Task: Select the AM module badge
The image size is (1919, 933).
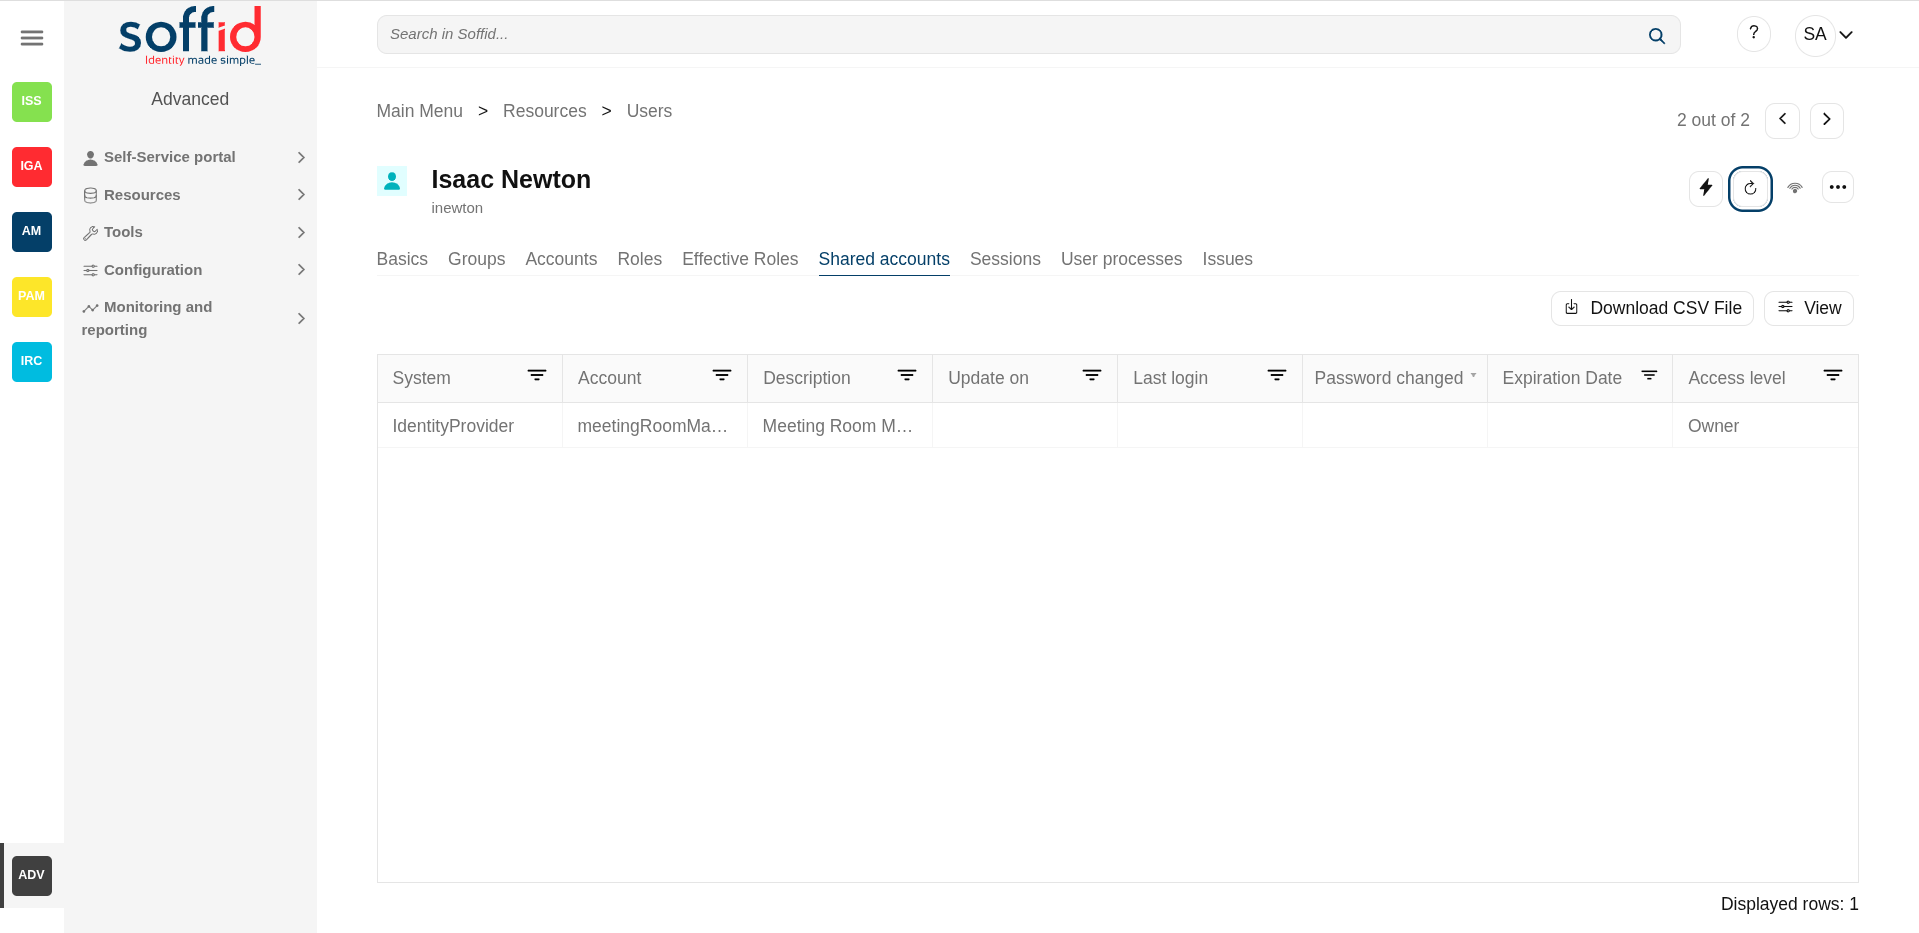Action: point(32,231)
